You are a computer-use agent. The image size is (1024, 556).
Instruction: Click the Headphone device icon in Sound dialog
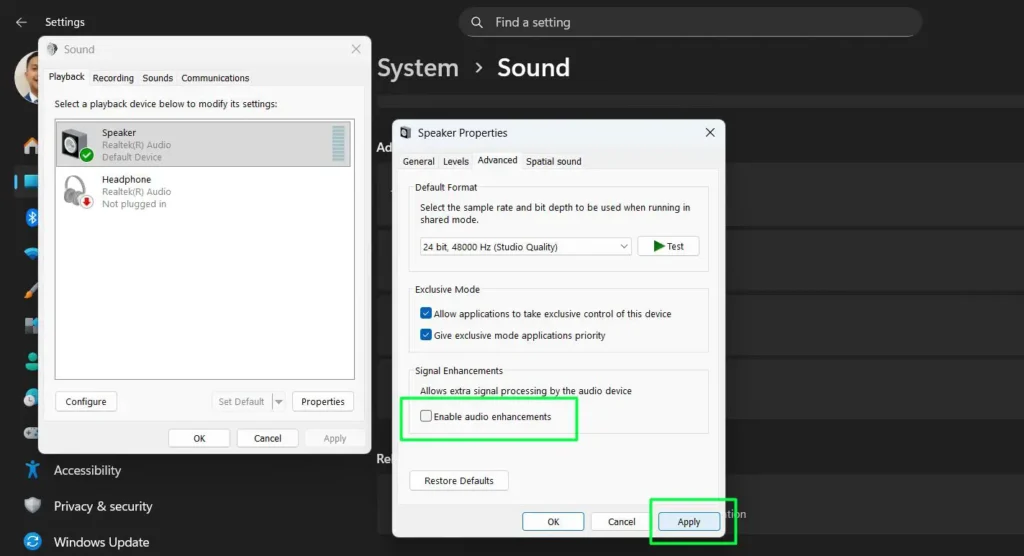[x=77, y=191]
